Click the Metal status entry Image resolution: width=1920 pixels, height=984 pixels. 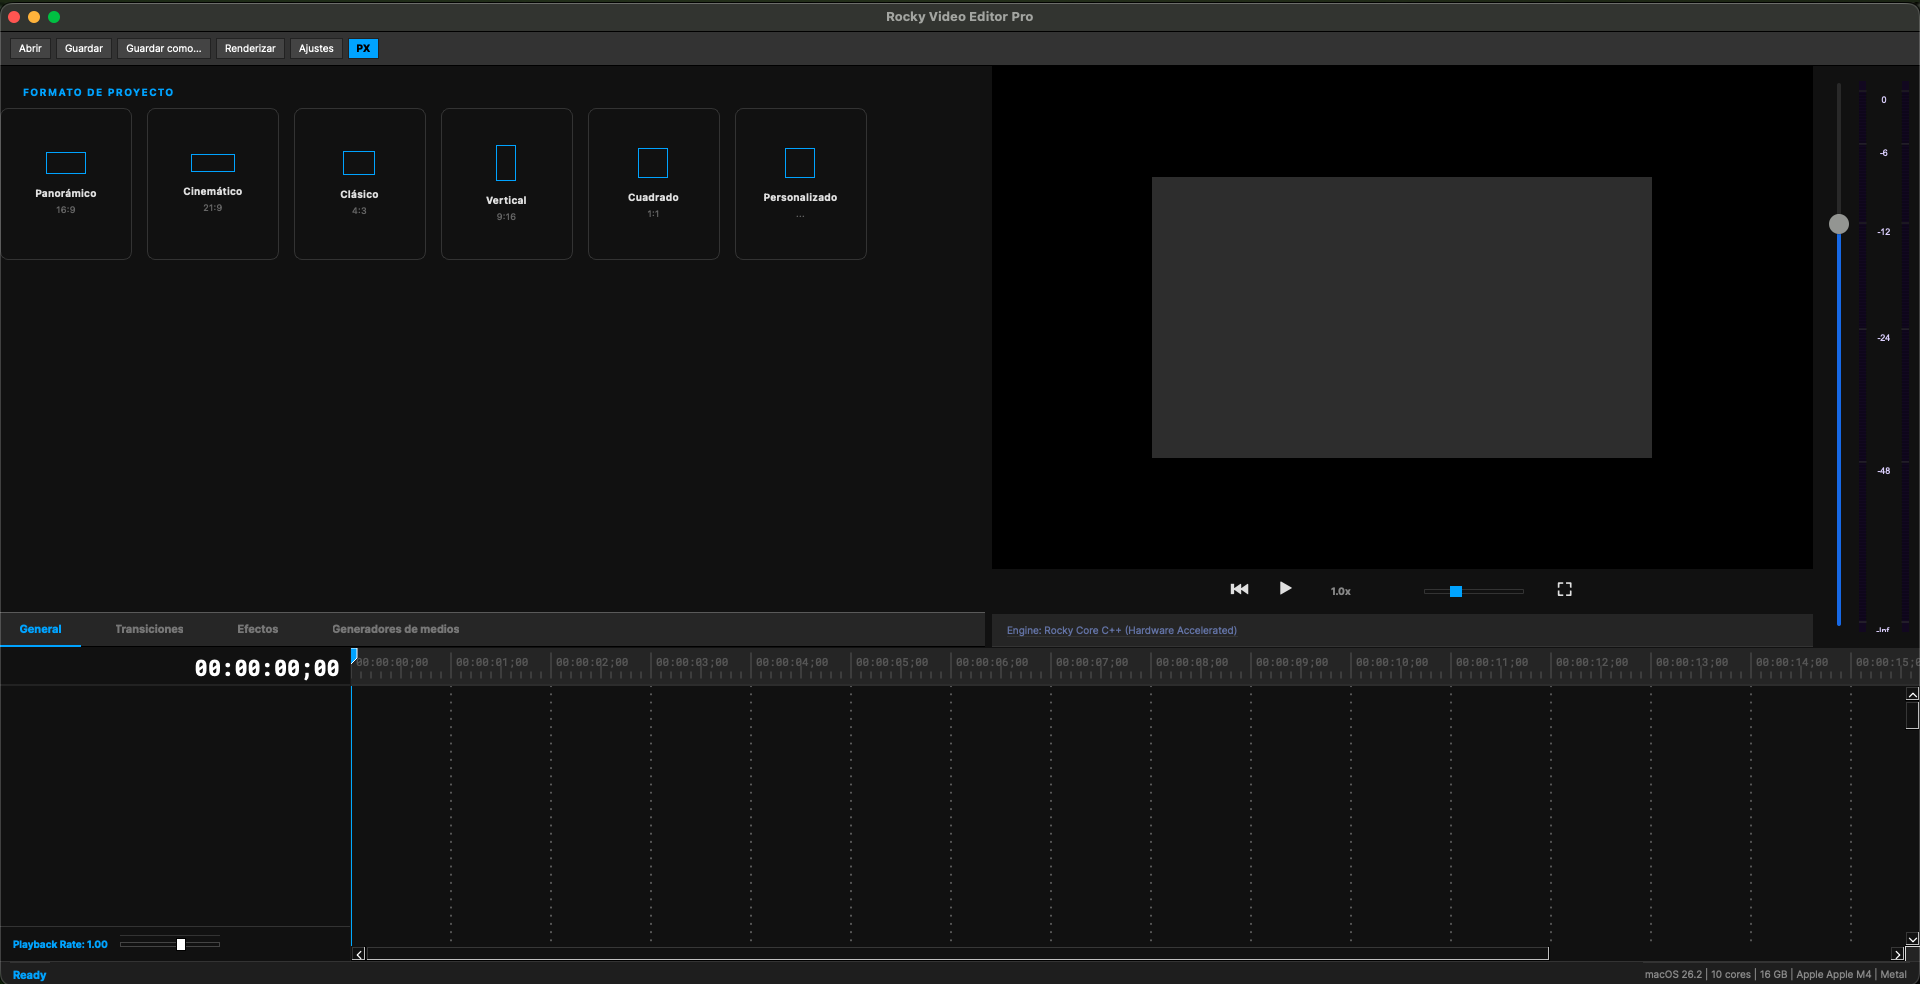click(x=1894, y=974)
